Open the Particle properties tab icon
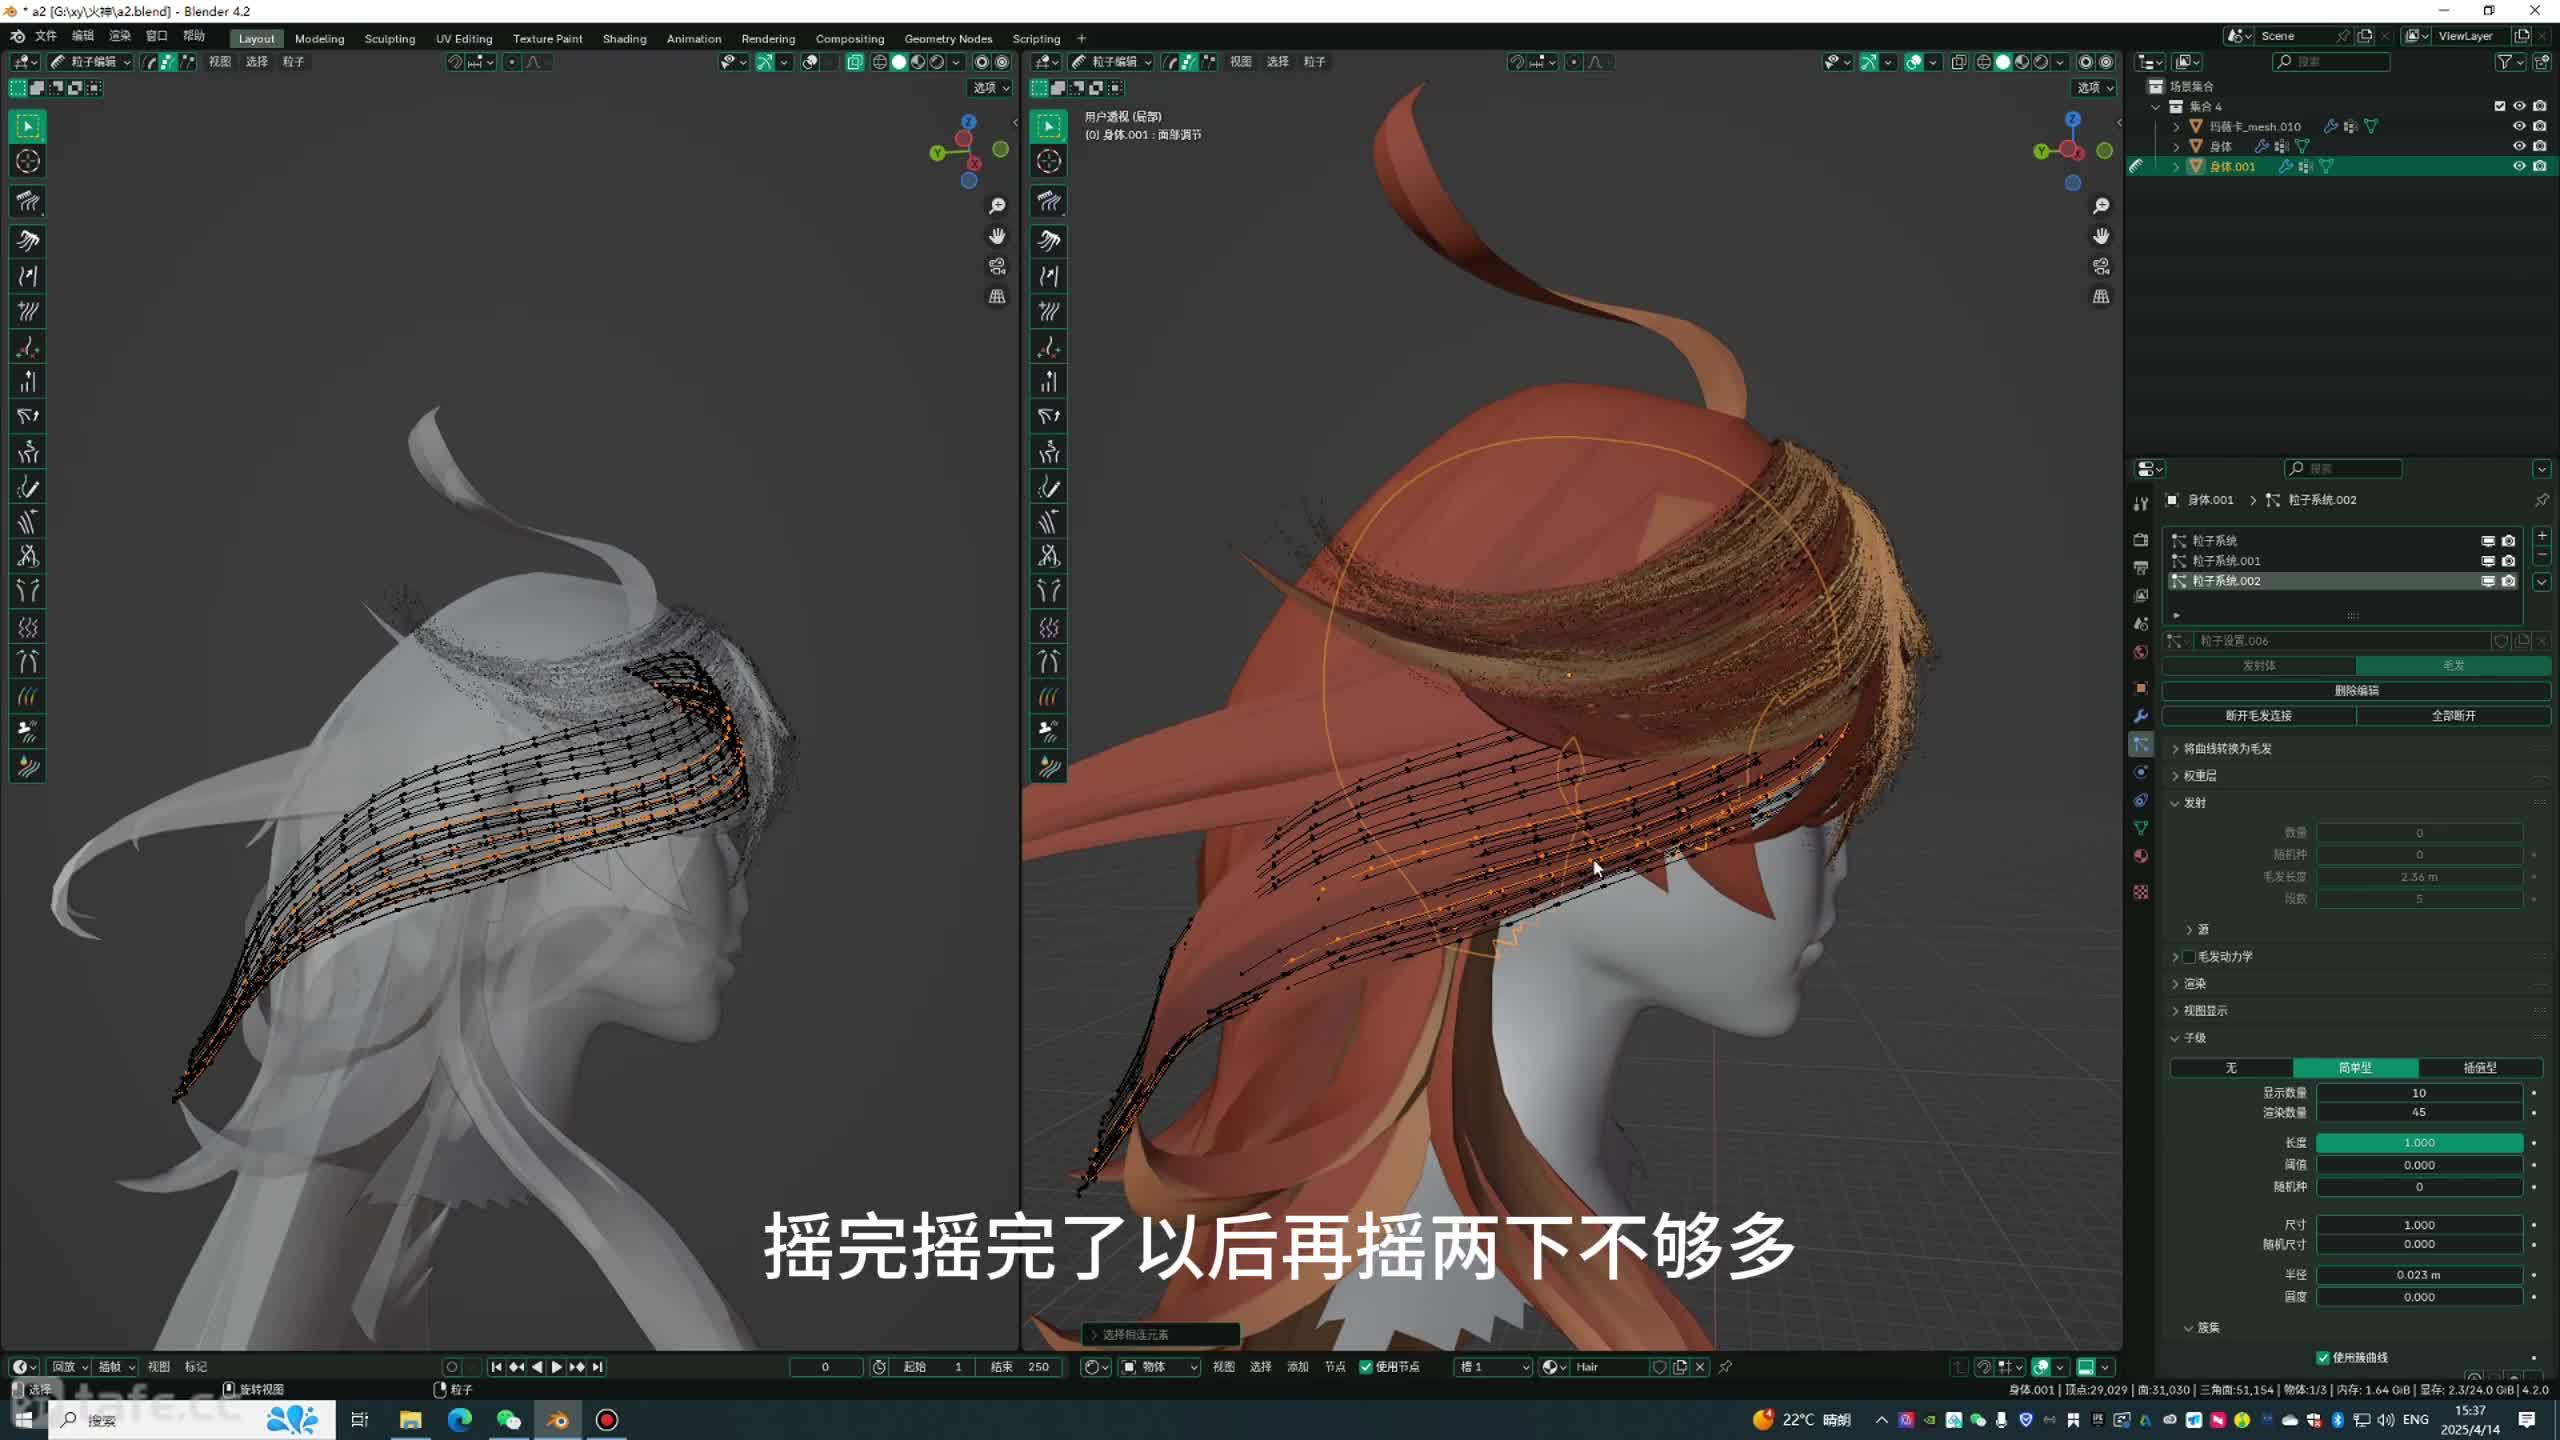 click(2141, 744)
